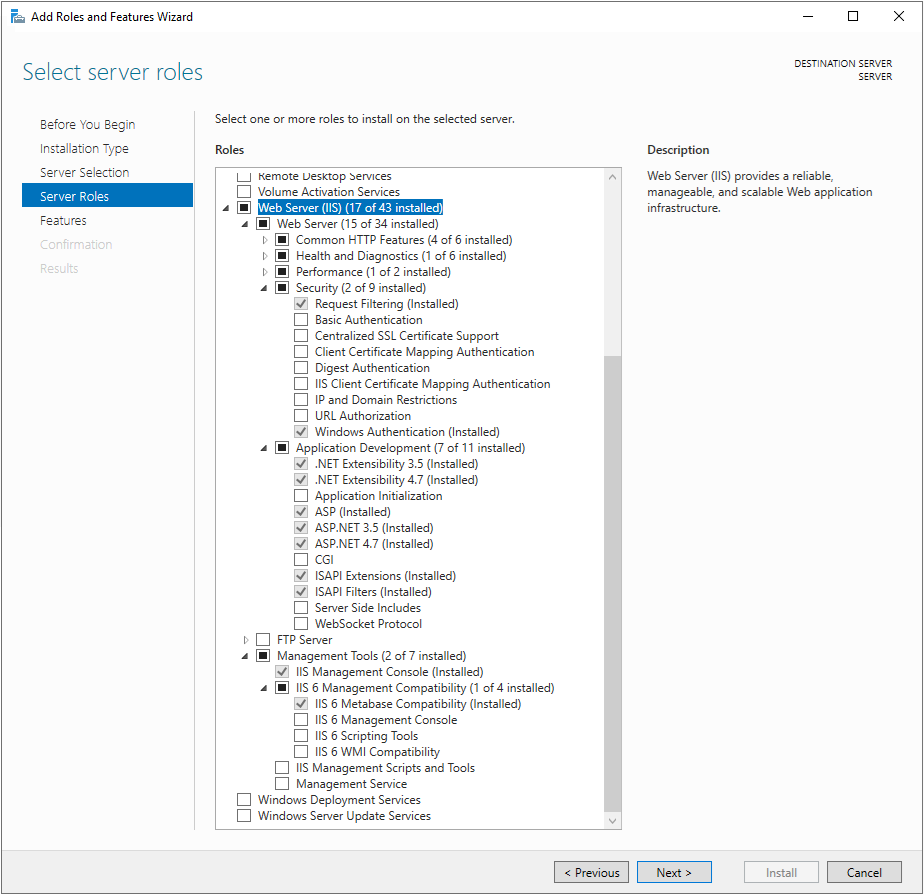Check Windows Server Update Services role
Viewport: 924px width, 895px height.
click(244, 816)
